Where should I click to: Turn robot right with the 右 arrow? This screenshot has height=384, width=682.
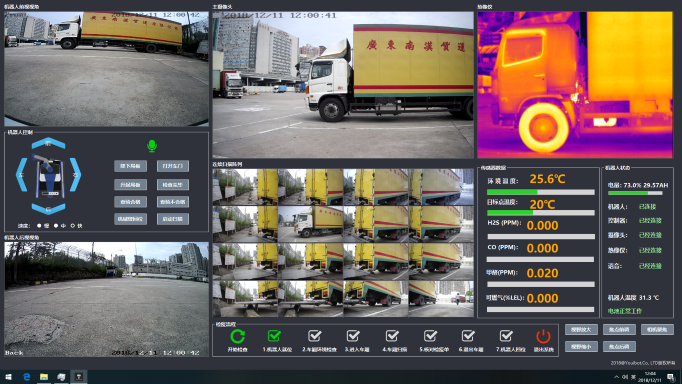pyautogui.click(x=75, y=175)
